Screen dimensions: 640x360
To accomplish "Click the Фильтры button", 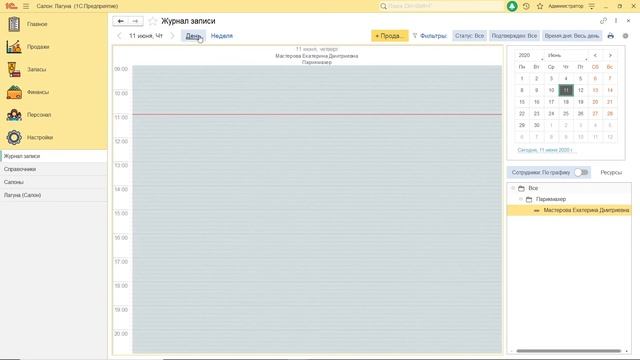I will pos(429,36).
